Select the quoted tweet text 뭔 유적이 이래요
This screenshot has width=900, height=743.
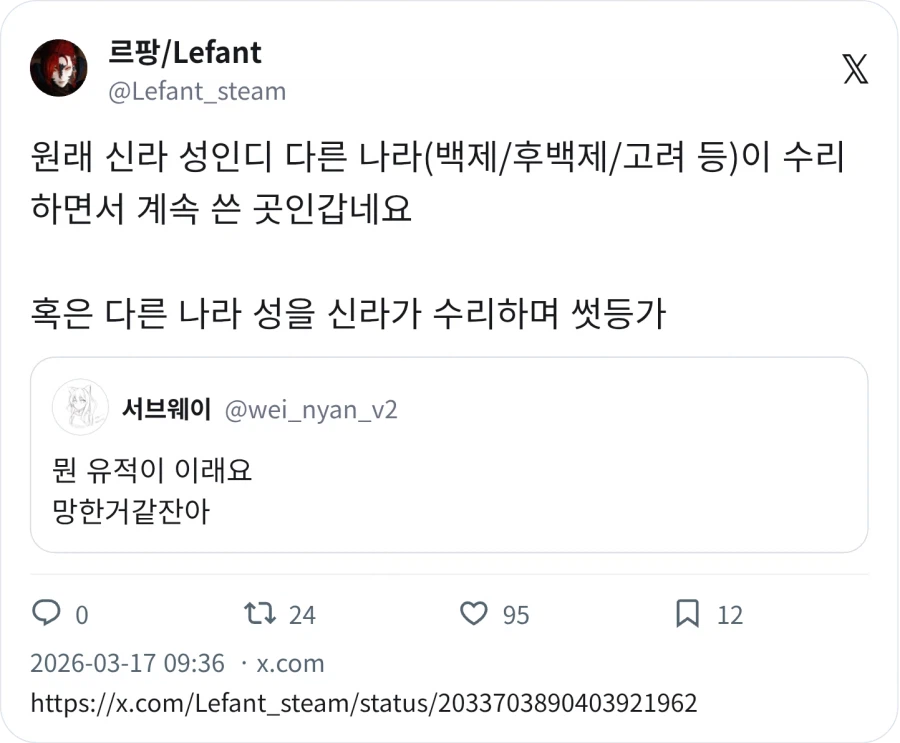150,470
